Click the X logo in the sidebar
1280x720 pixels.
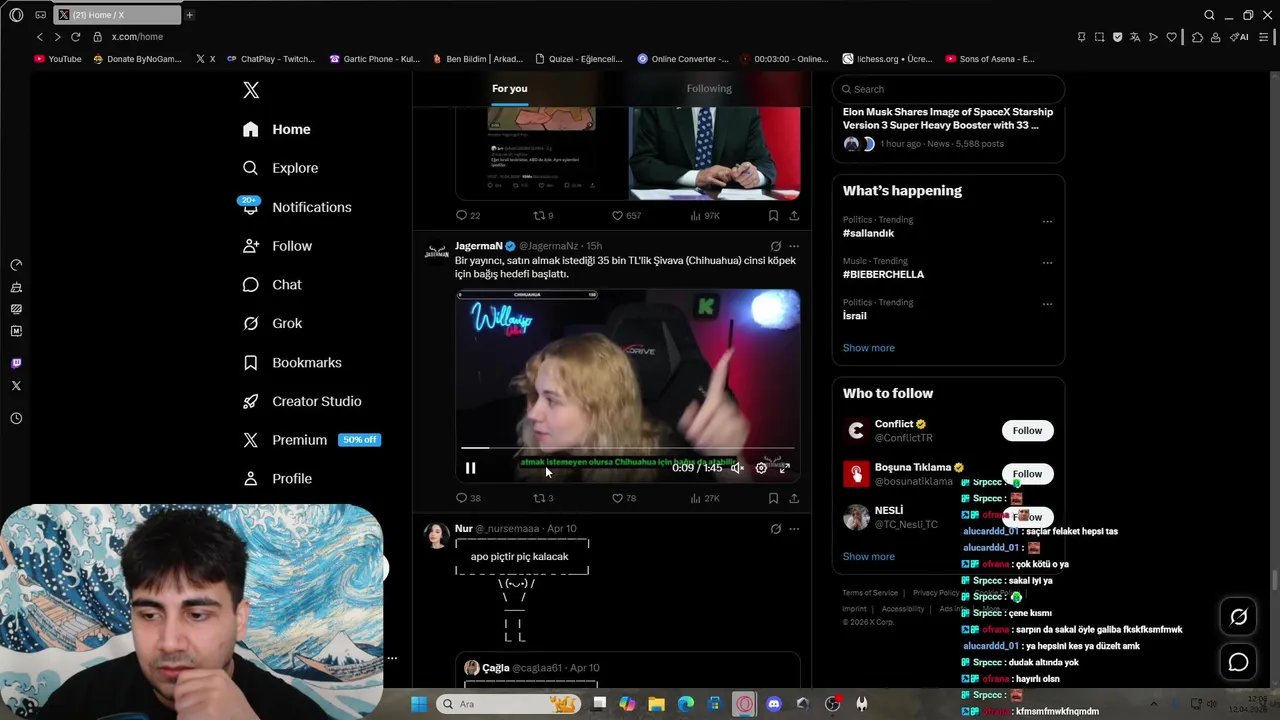pos(251,90)
